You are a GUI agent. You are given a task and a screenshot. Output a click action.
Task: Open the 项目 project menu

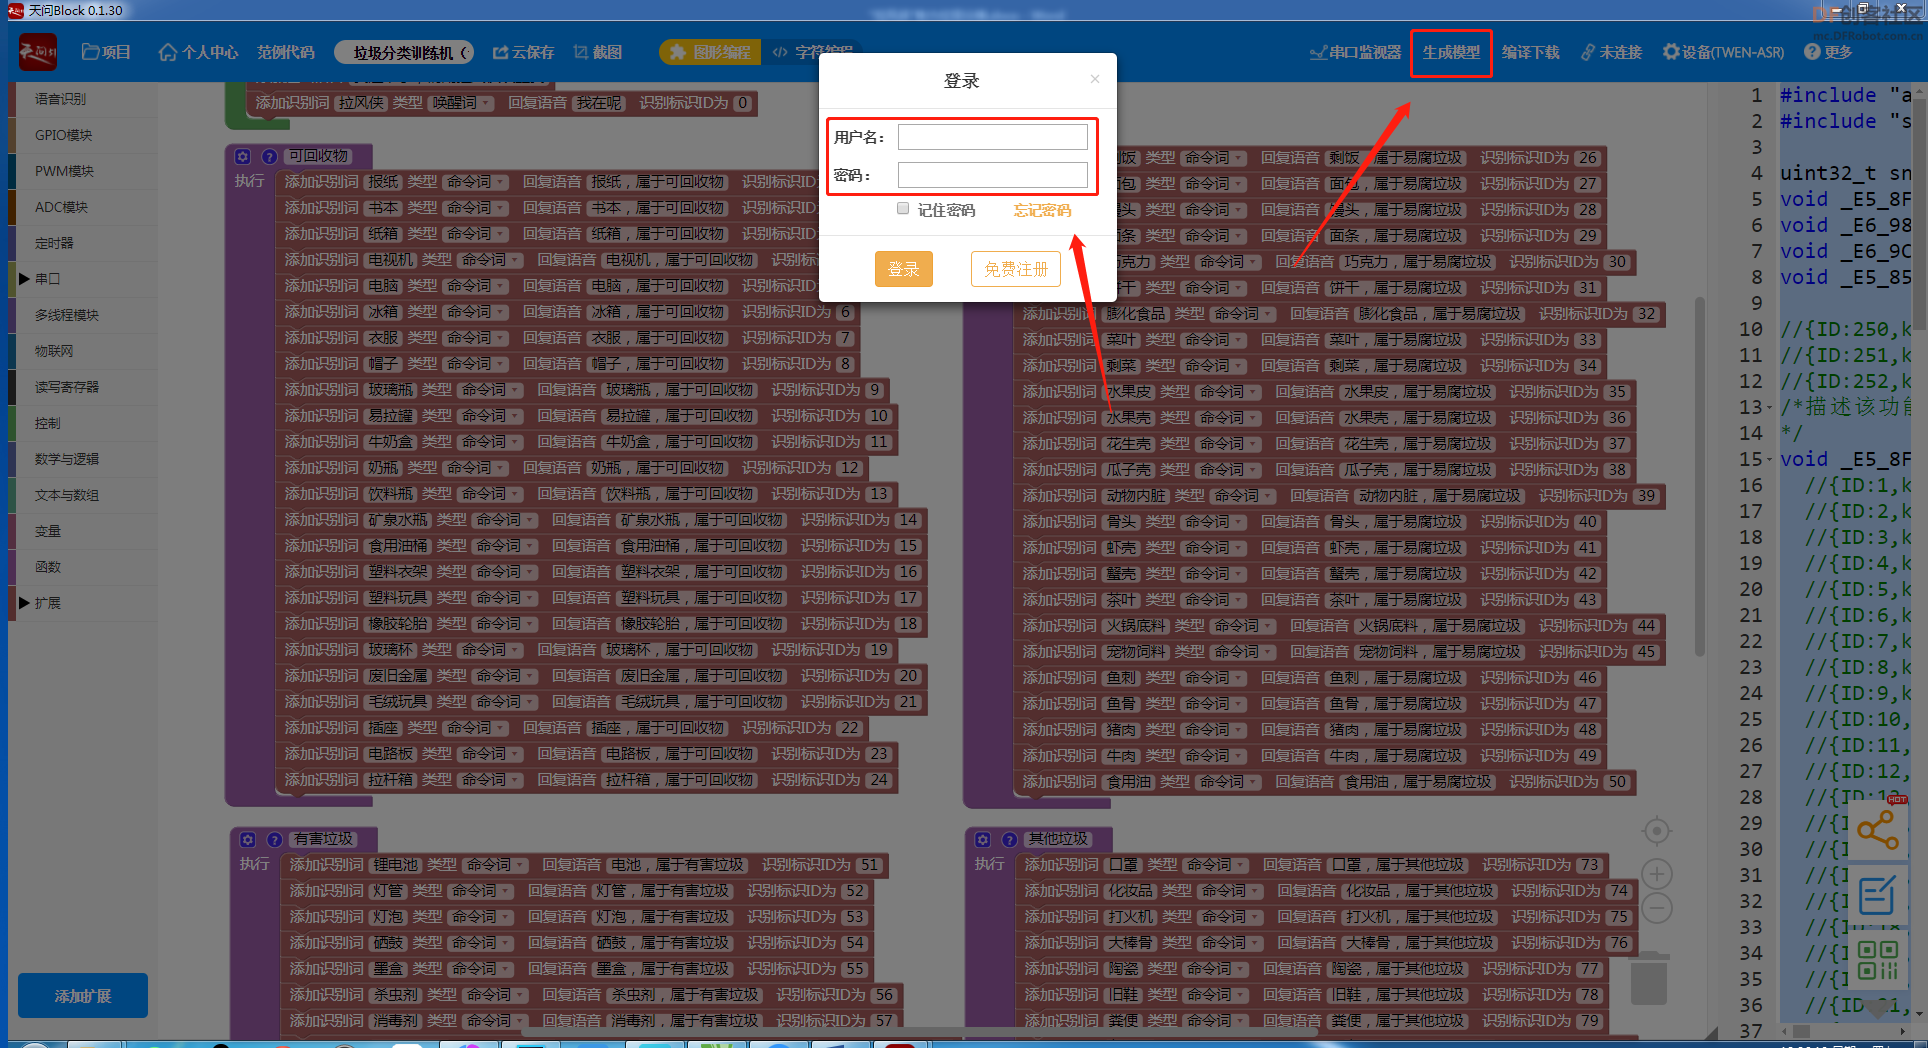point(106,52)
